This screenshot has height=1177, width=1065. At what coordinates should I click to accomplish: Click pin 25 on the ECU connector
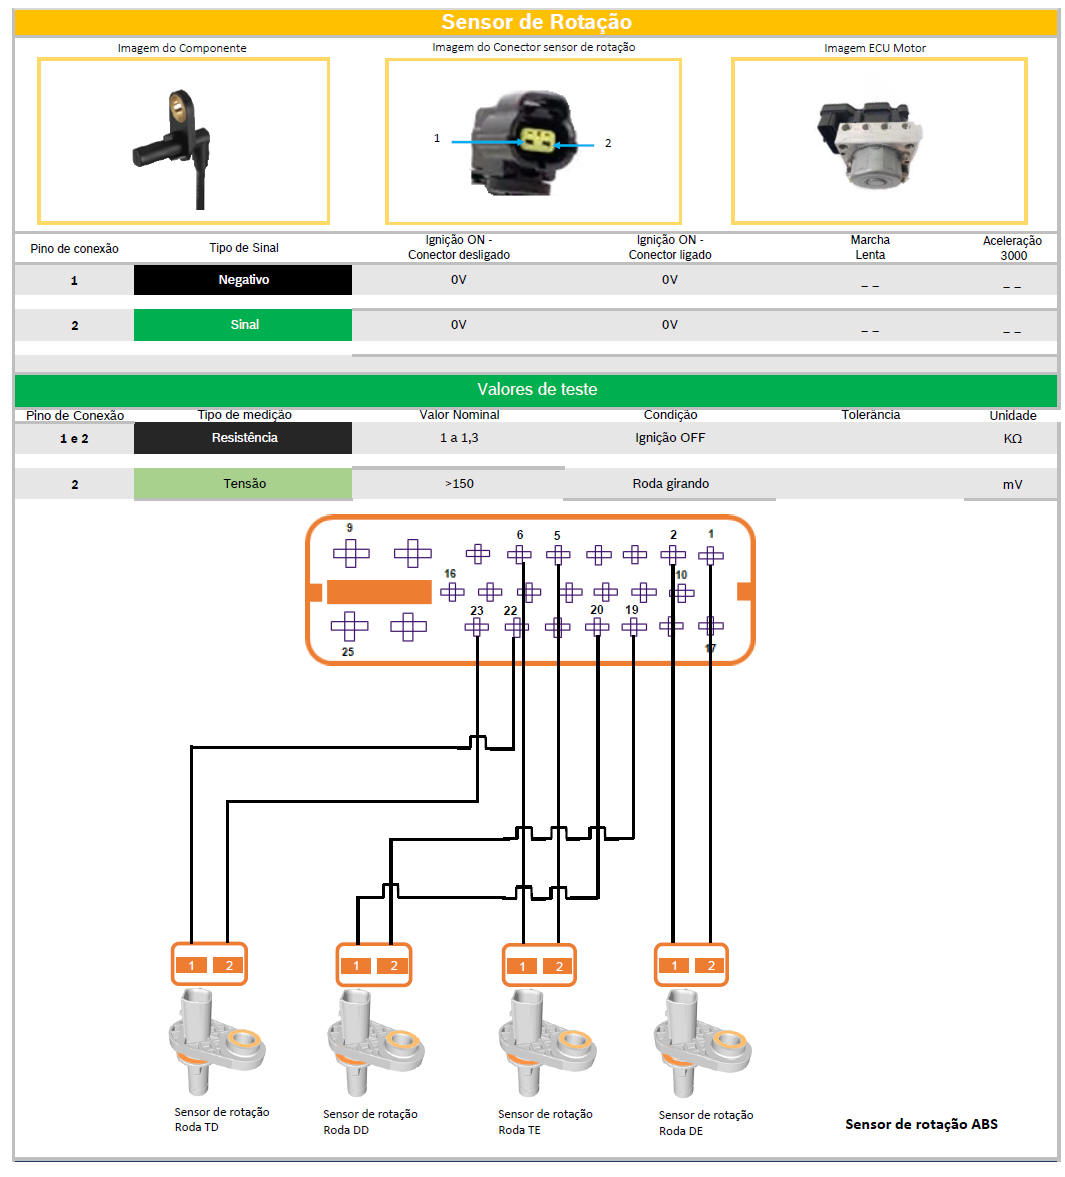(349, 627)
